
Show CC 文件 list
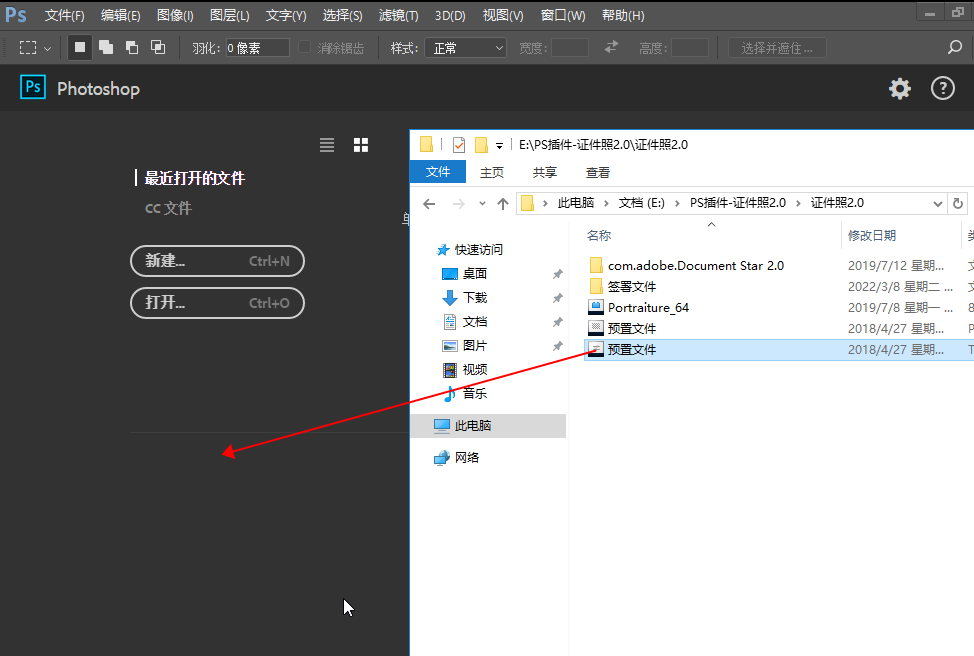point(168,208)
